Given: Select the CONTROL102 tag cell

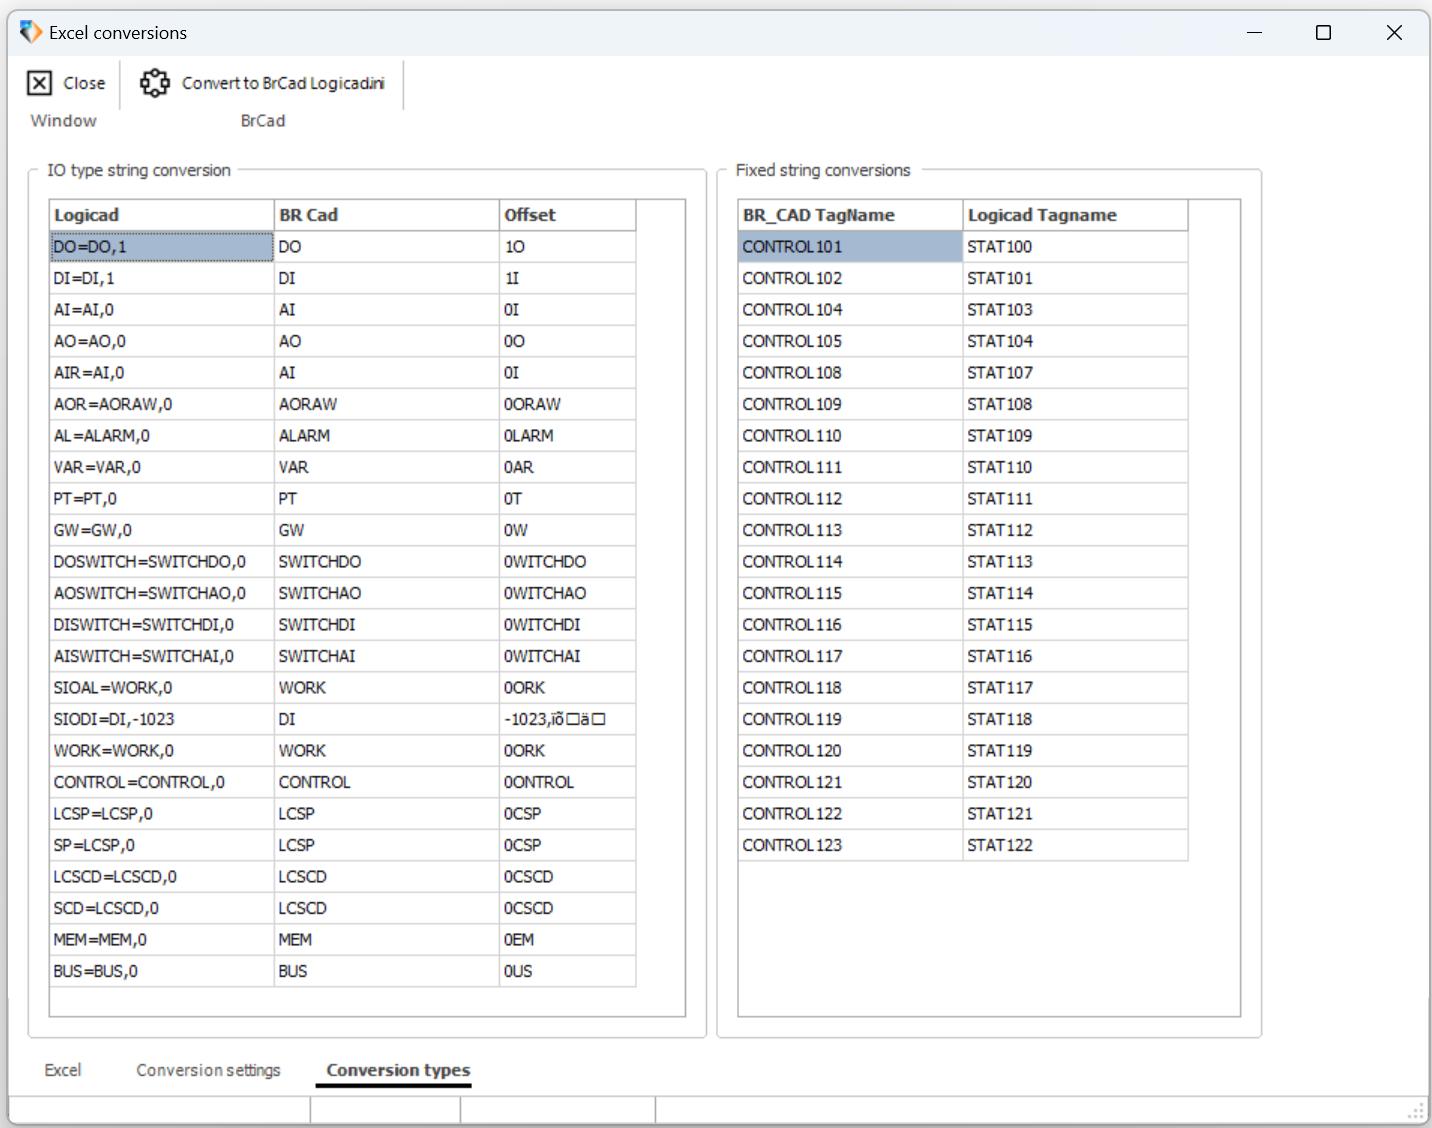Looking at the screenshot, I should point(850,278).
